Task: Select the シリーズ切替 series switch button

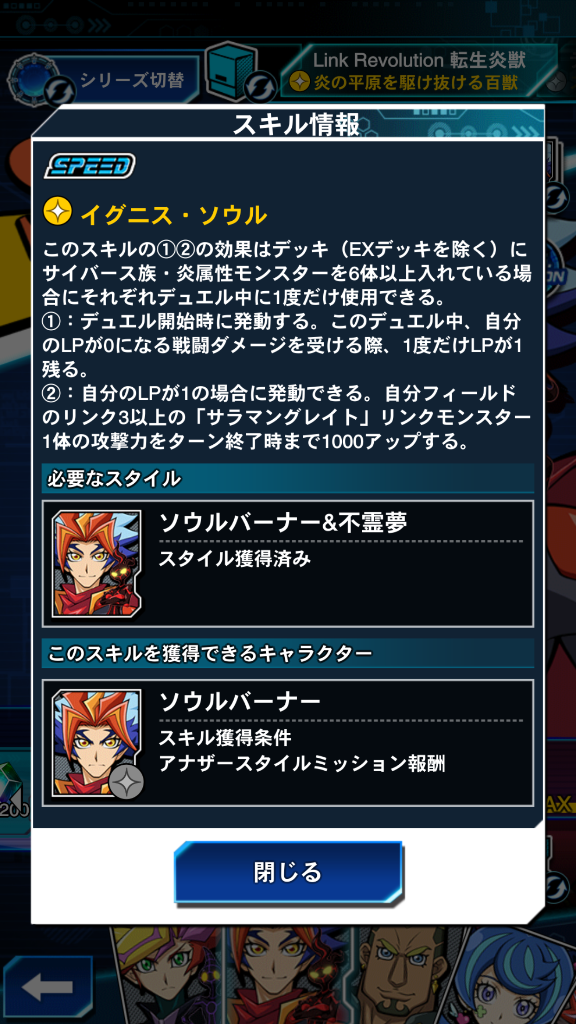Action: pyautogui.click(x=131, y=81)
